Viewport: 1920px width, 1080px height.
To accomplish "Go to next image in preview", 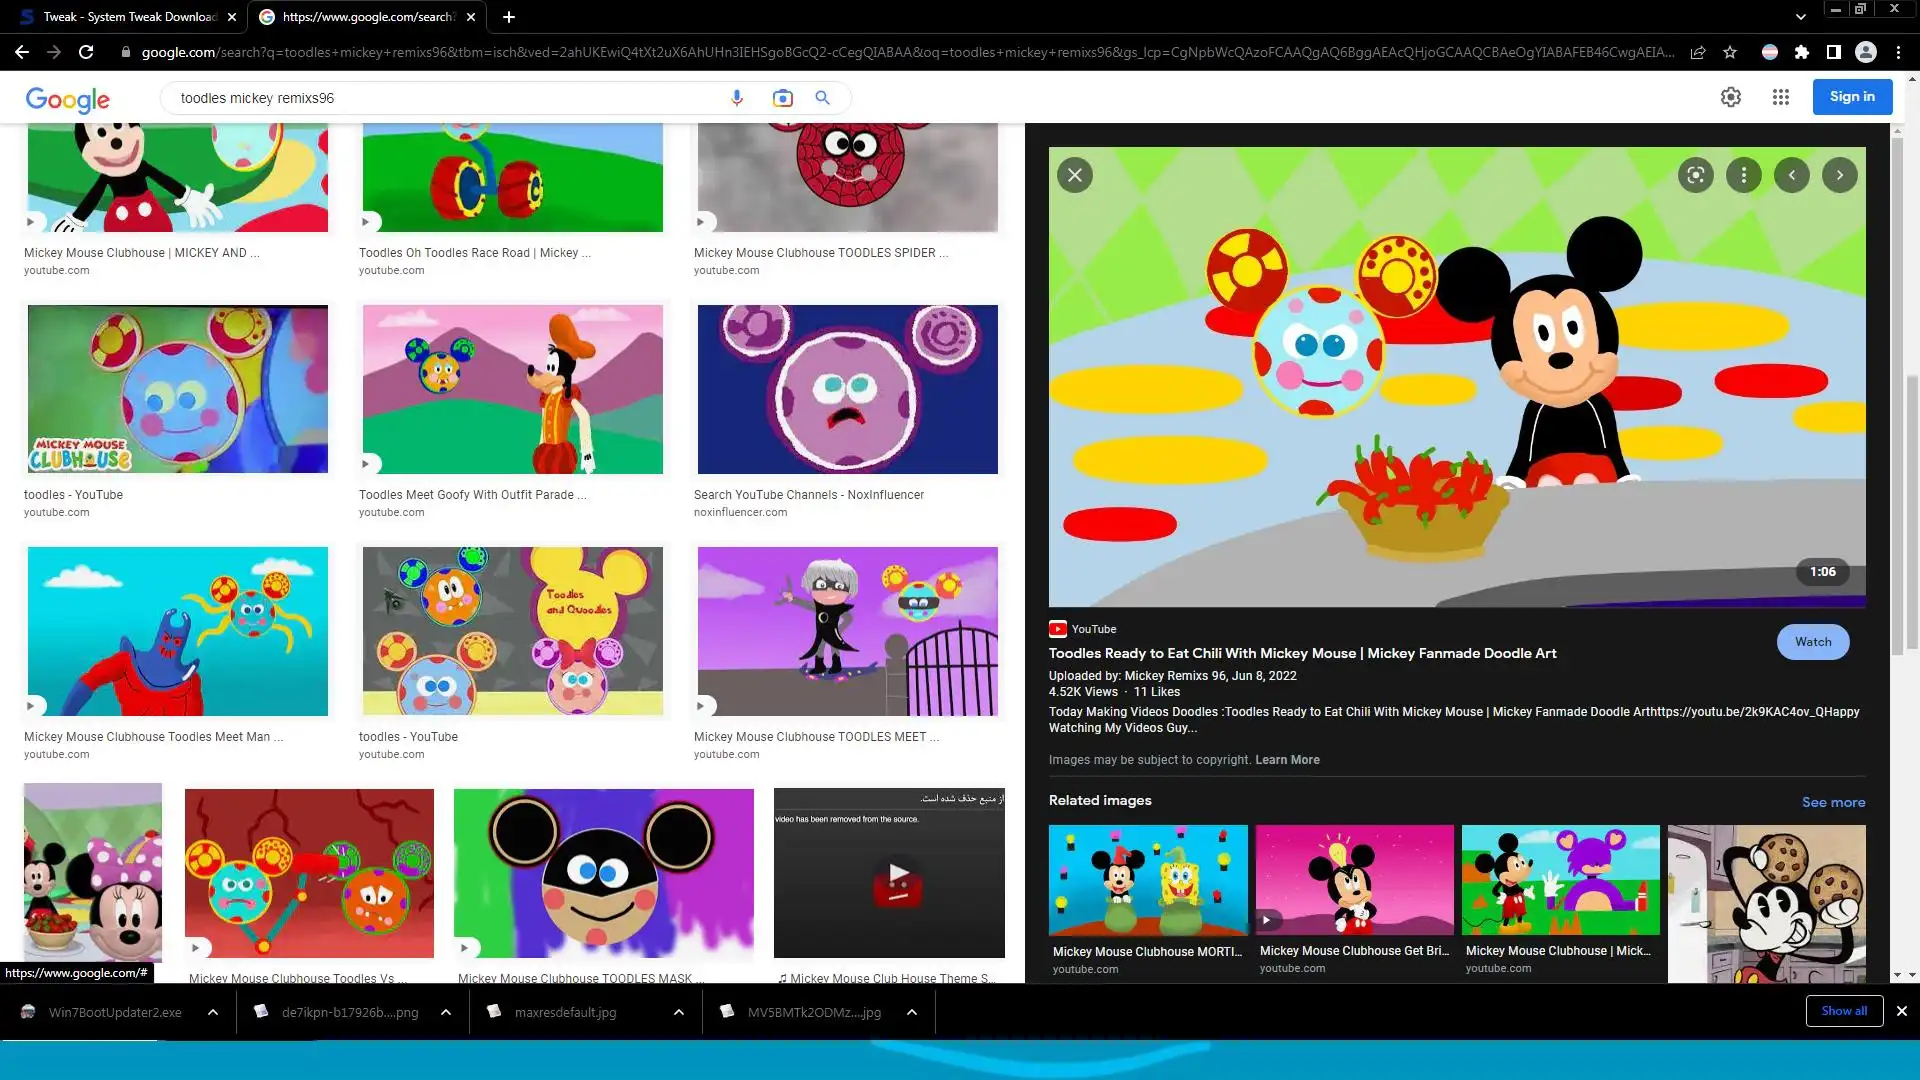I will click(x=1839, y=176).
